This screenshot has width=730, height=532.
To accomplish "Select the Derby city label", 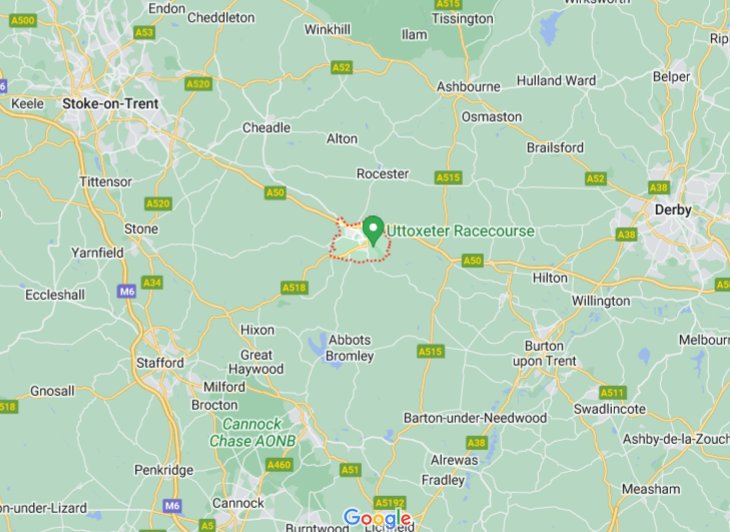I will [673, 210].
